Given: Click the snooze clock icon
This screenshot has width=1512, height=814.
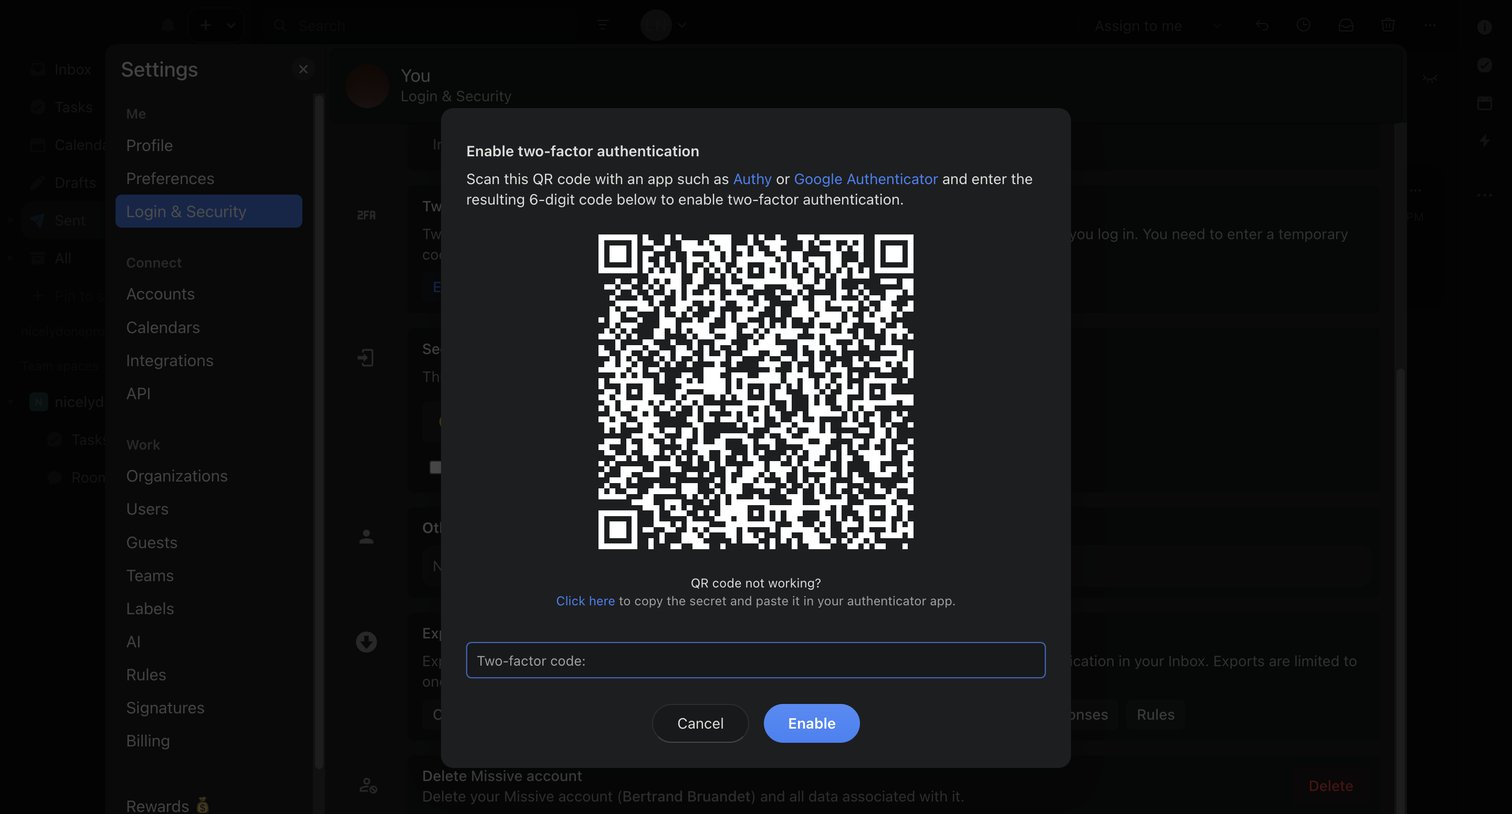Looking at the screenshot, I should pyautogui.click(x=1304, y=25).
